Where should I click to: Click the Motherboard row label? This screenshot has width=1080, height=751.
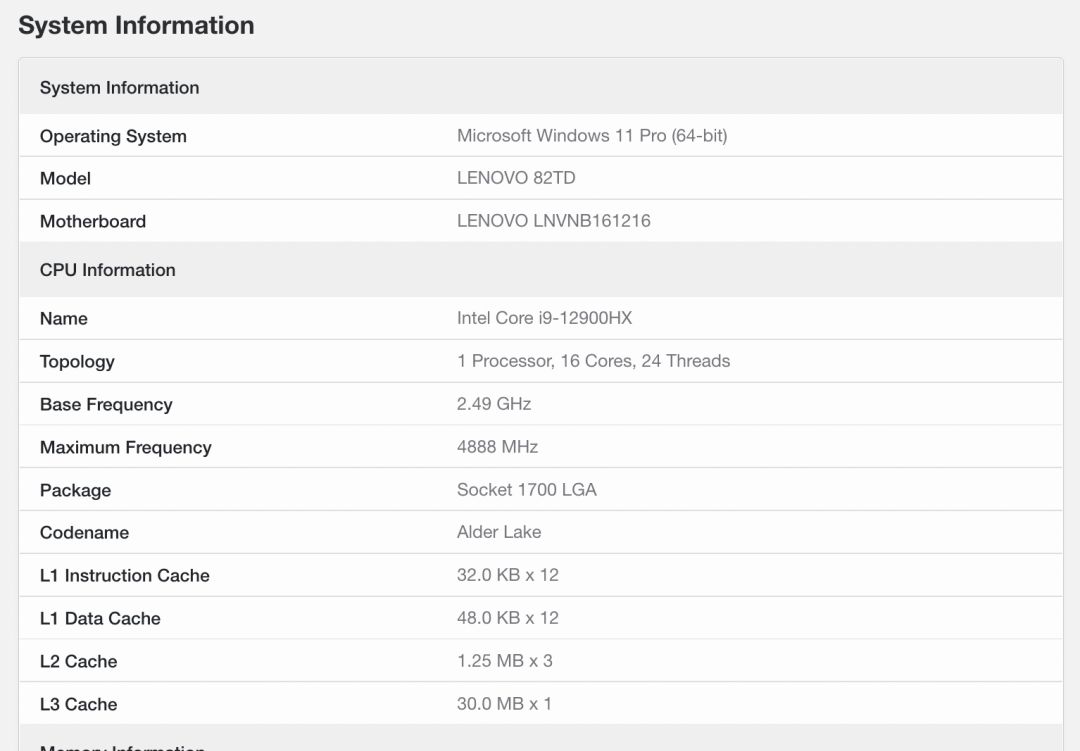93,221
